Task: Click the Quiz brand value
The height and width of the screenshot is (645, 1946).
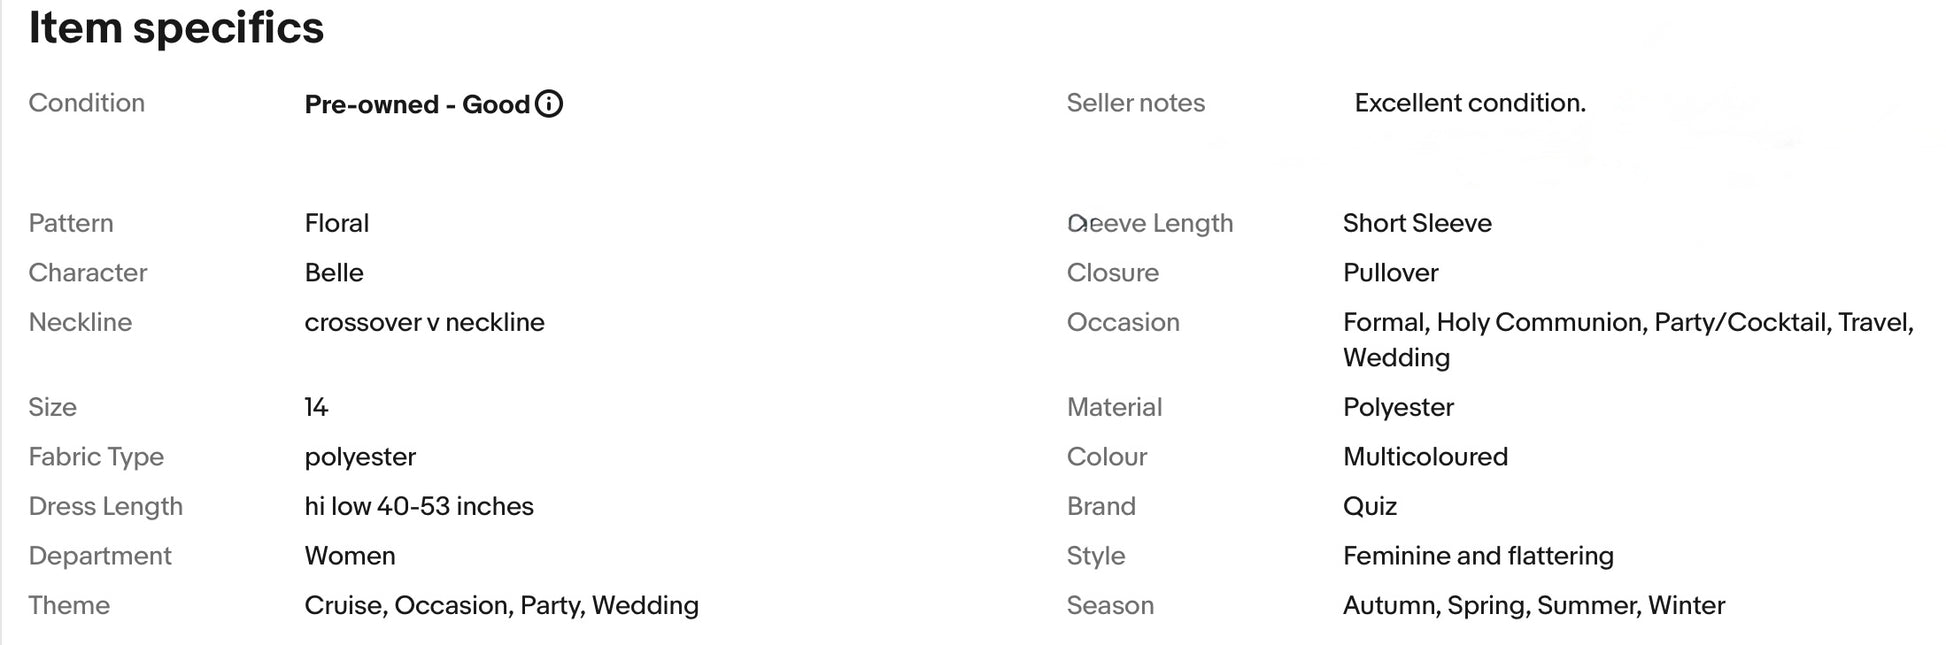Action: pyautogui.click(x=1370, y=506)
